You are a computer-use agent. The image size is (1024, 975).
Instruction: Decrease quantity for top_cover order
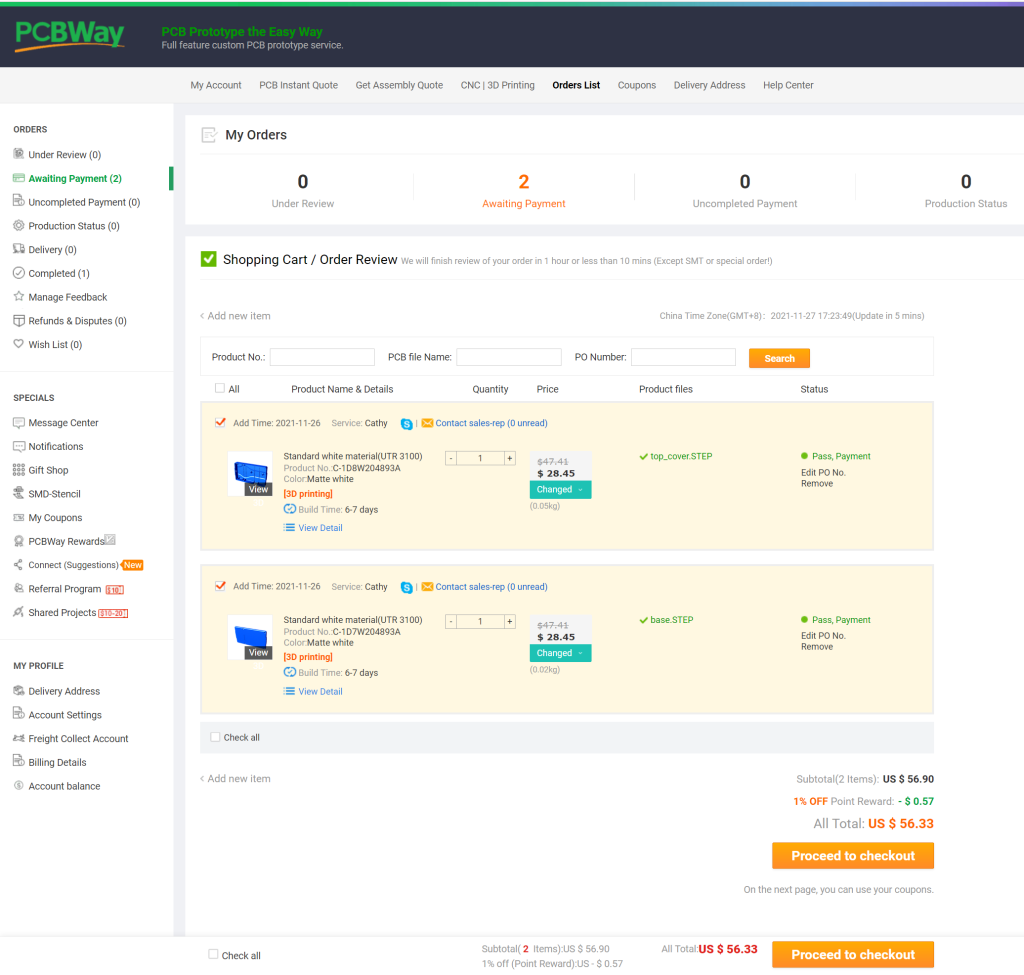[x=451, y=458]
